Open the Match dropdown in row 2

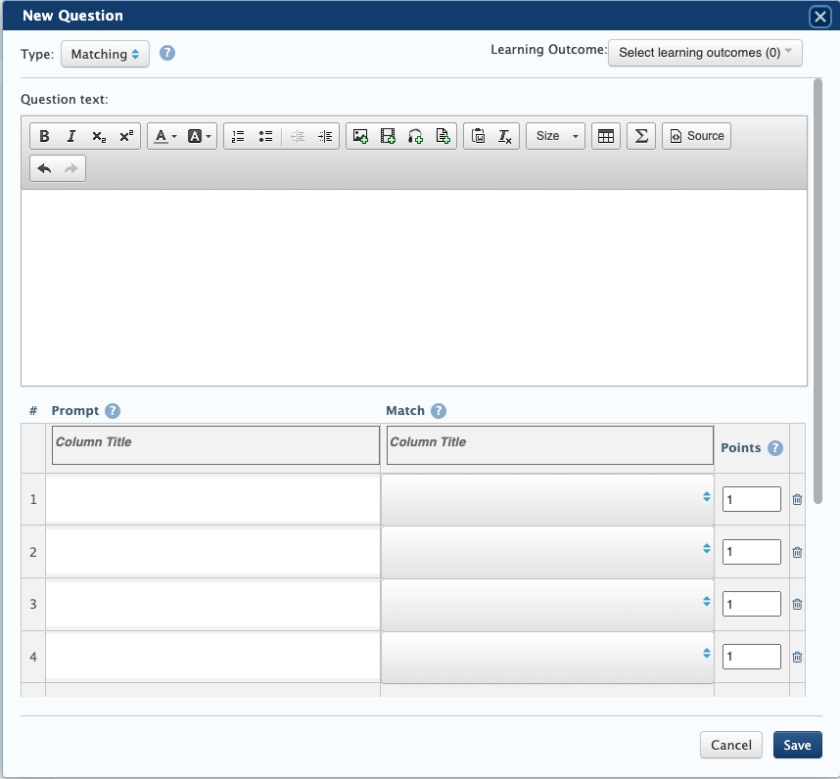(547, 551)
